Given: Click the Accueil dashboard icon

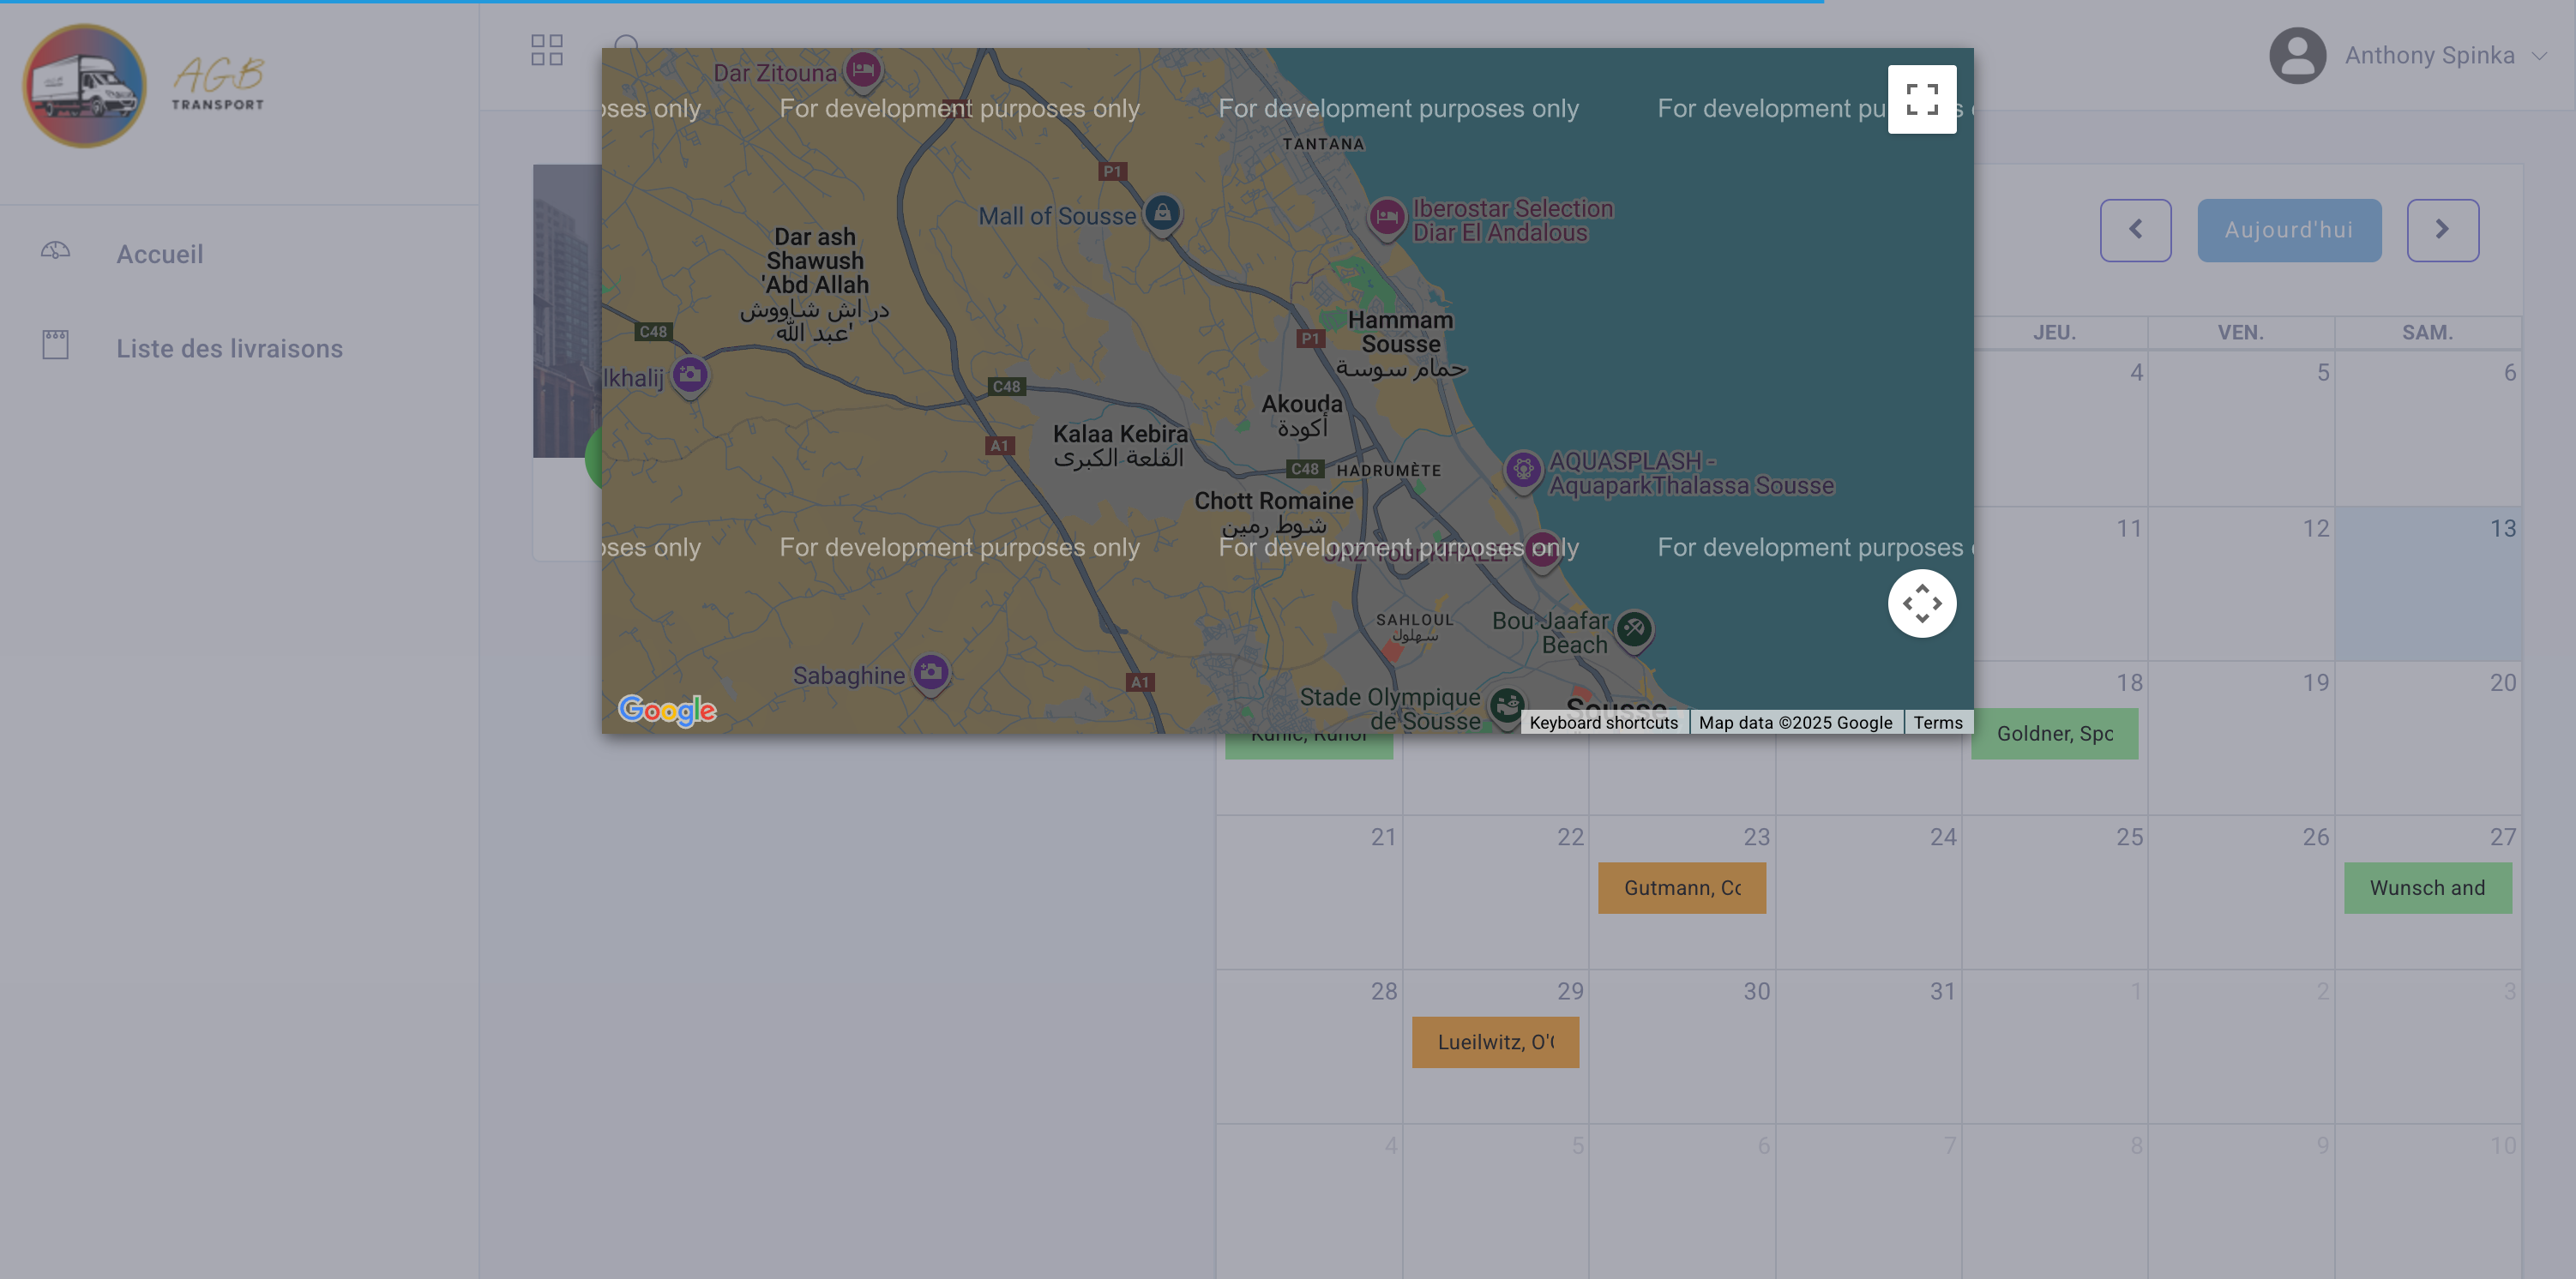Looking at the screenshot, I should click(x=55, y=251).
